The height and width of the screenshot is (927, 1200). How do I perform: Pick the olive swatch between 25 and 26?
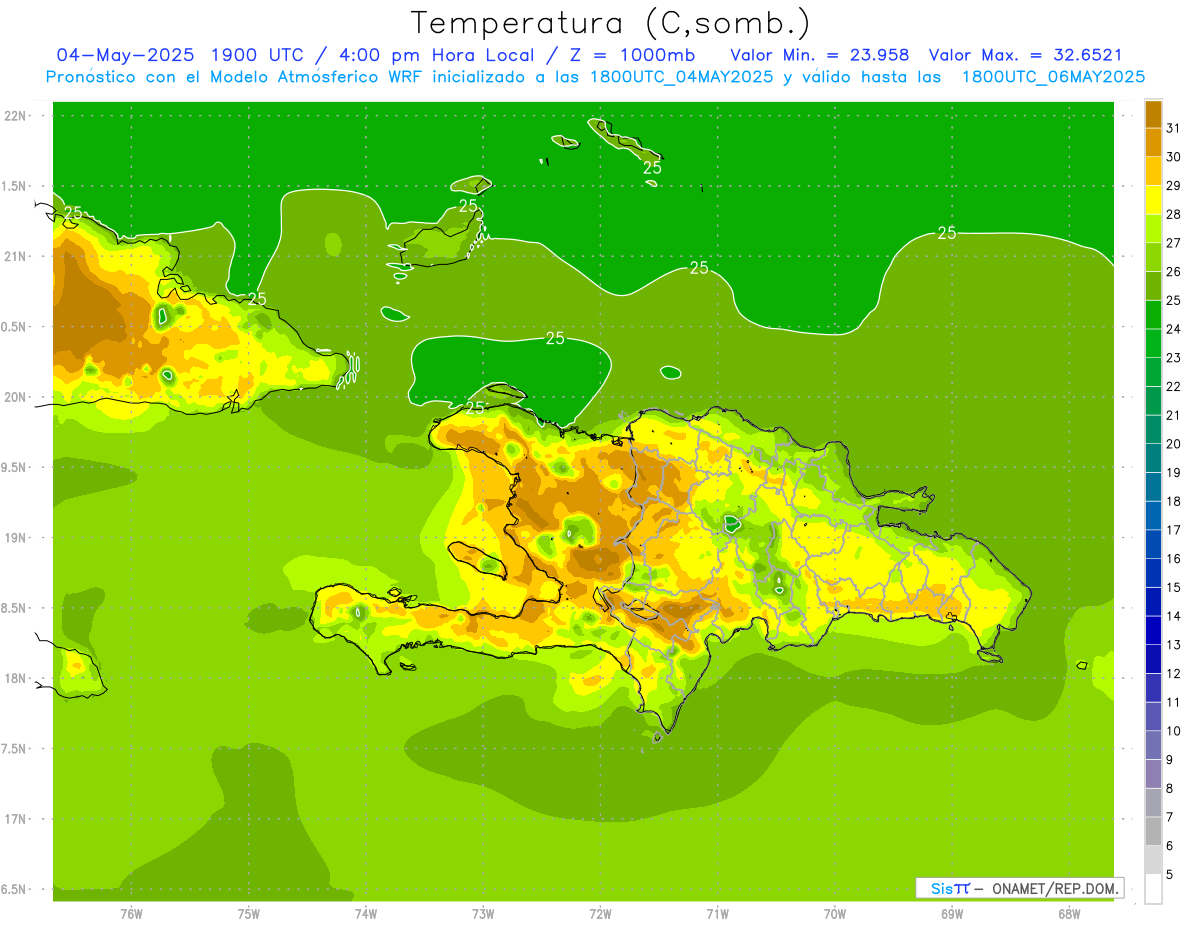pos(1153,285)
